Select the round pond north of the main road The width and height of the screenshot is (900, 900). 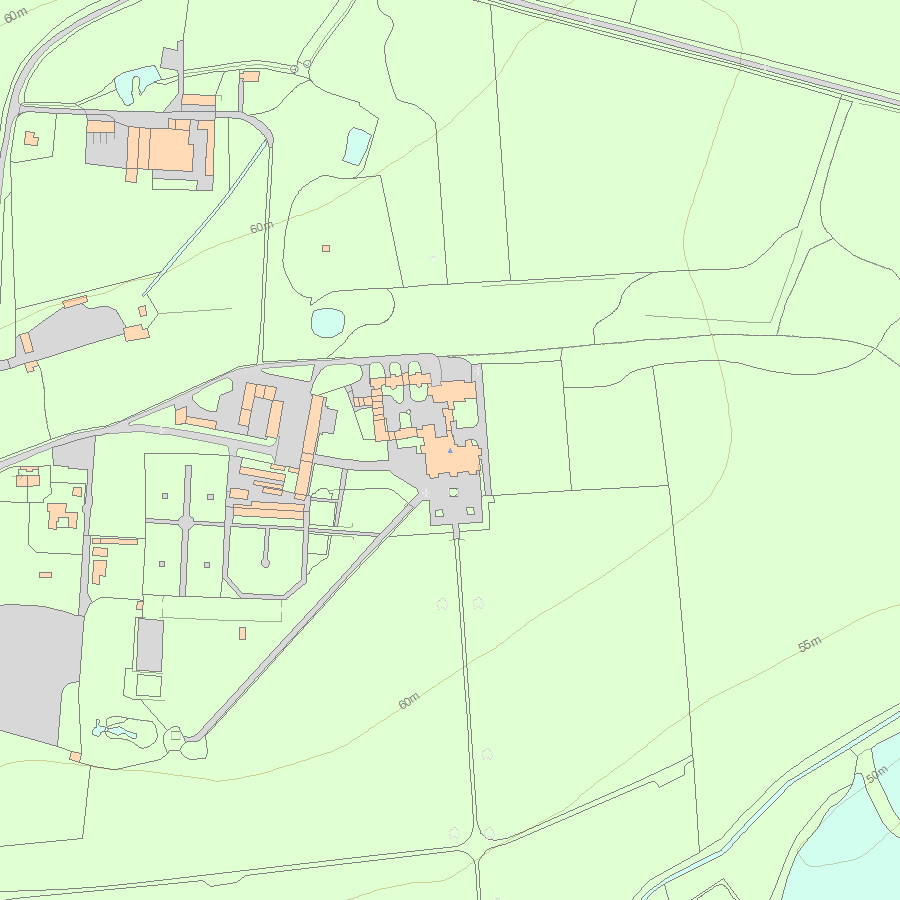coord(328,323)
